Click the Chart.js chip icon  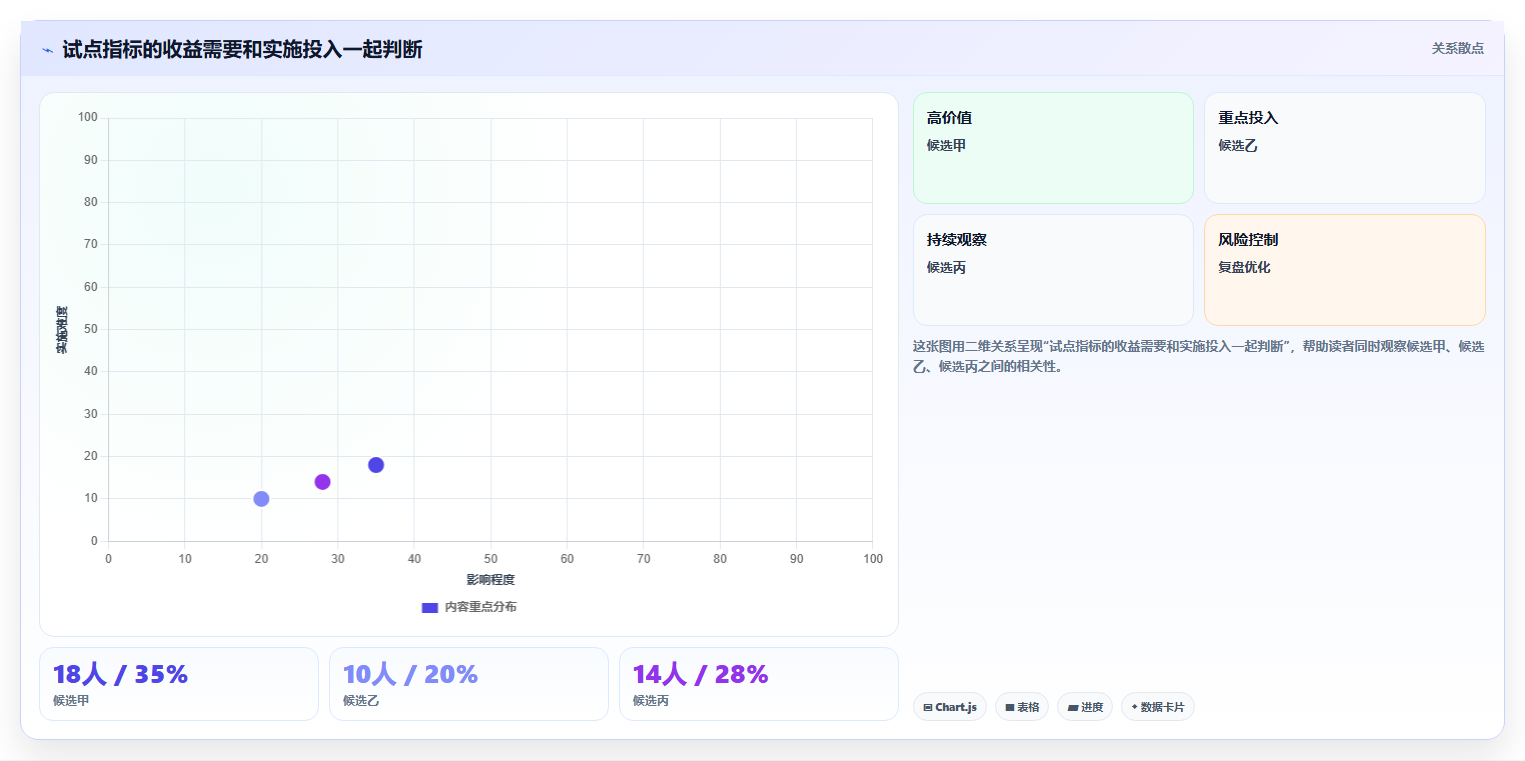[928, 707]
